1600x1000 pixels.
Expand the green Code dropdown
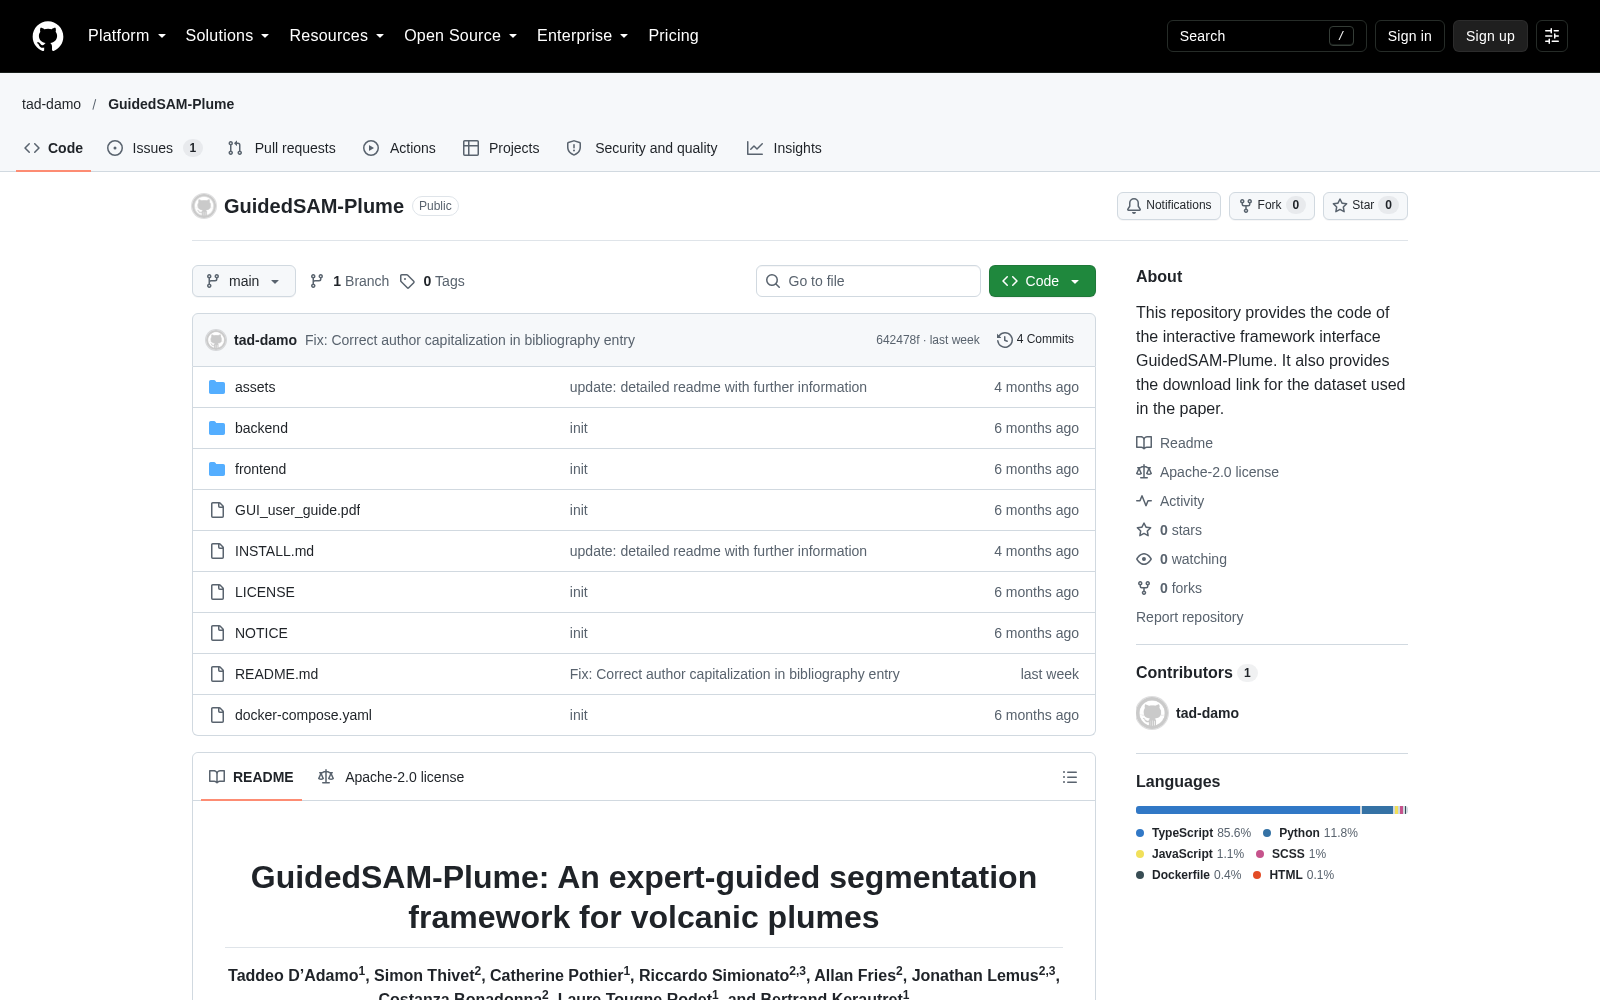click(x=1042, y=281)
